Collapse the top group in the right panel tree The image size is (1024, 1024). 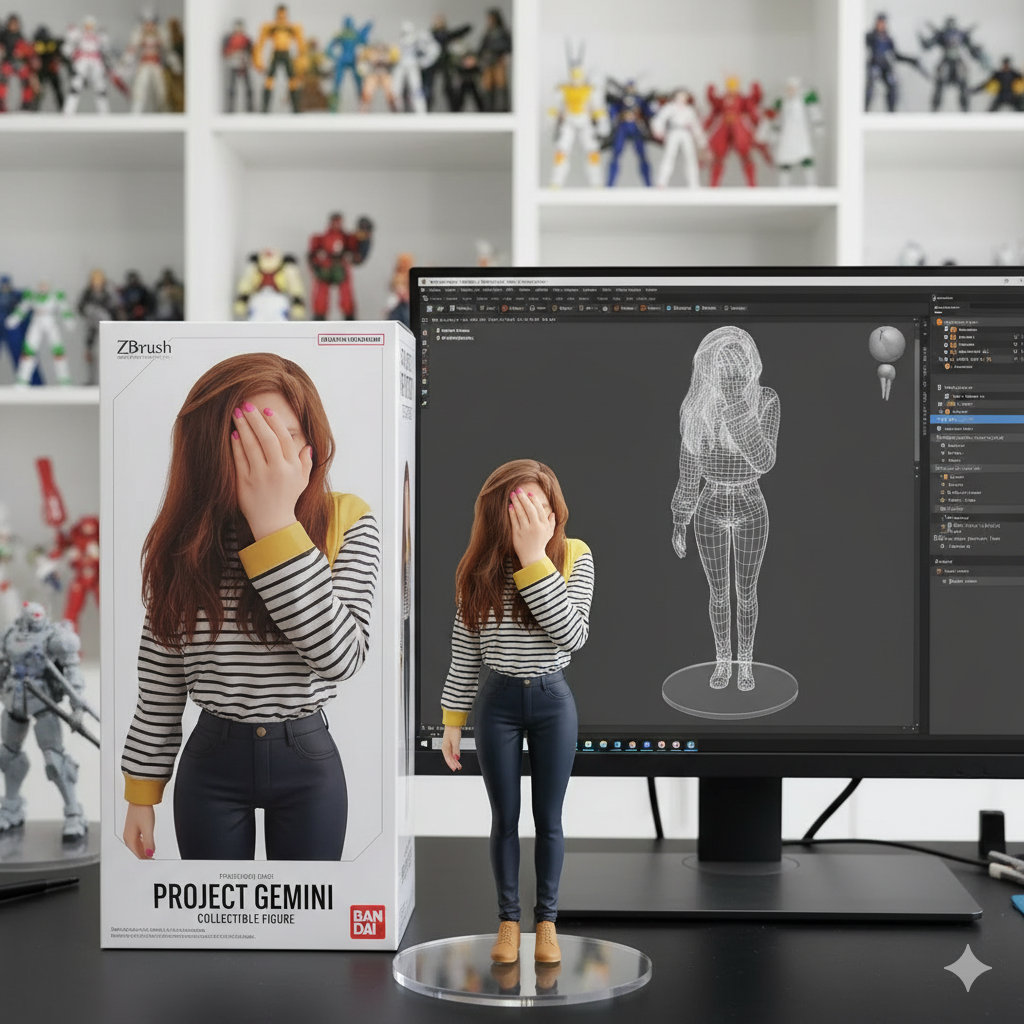point(937,321)
